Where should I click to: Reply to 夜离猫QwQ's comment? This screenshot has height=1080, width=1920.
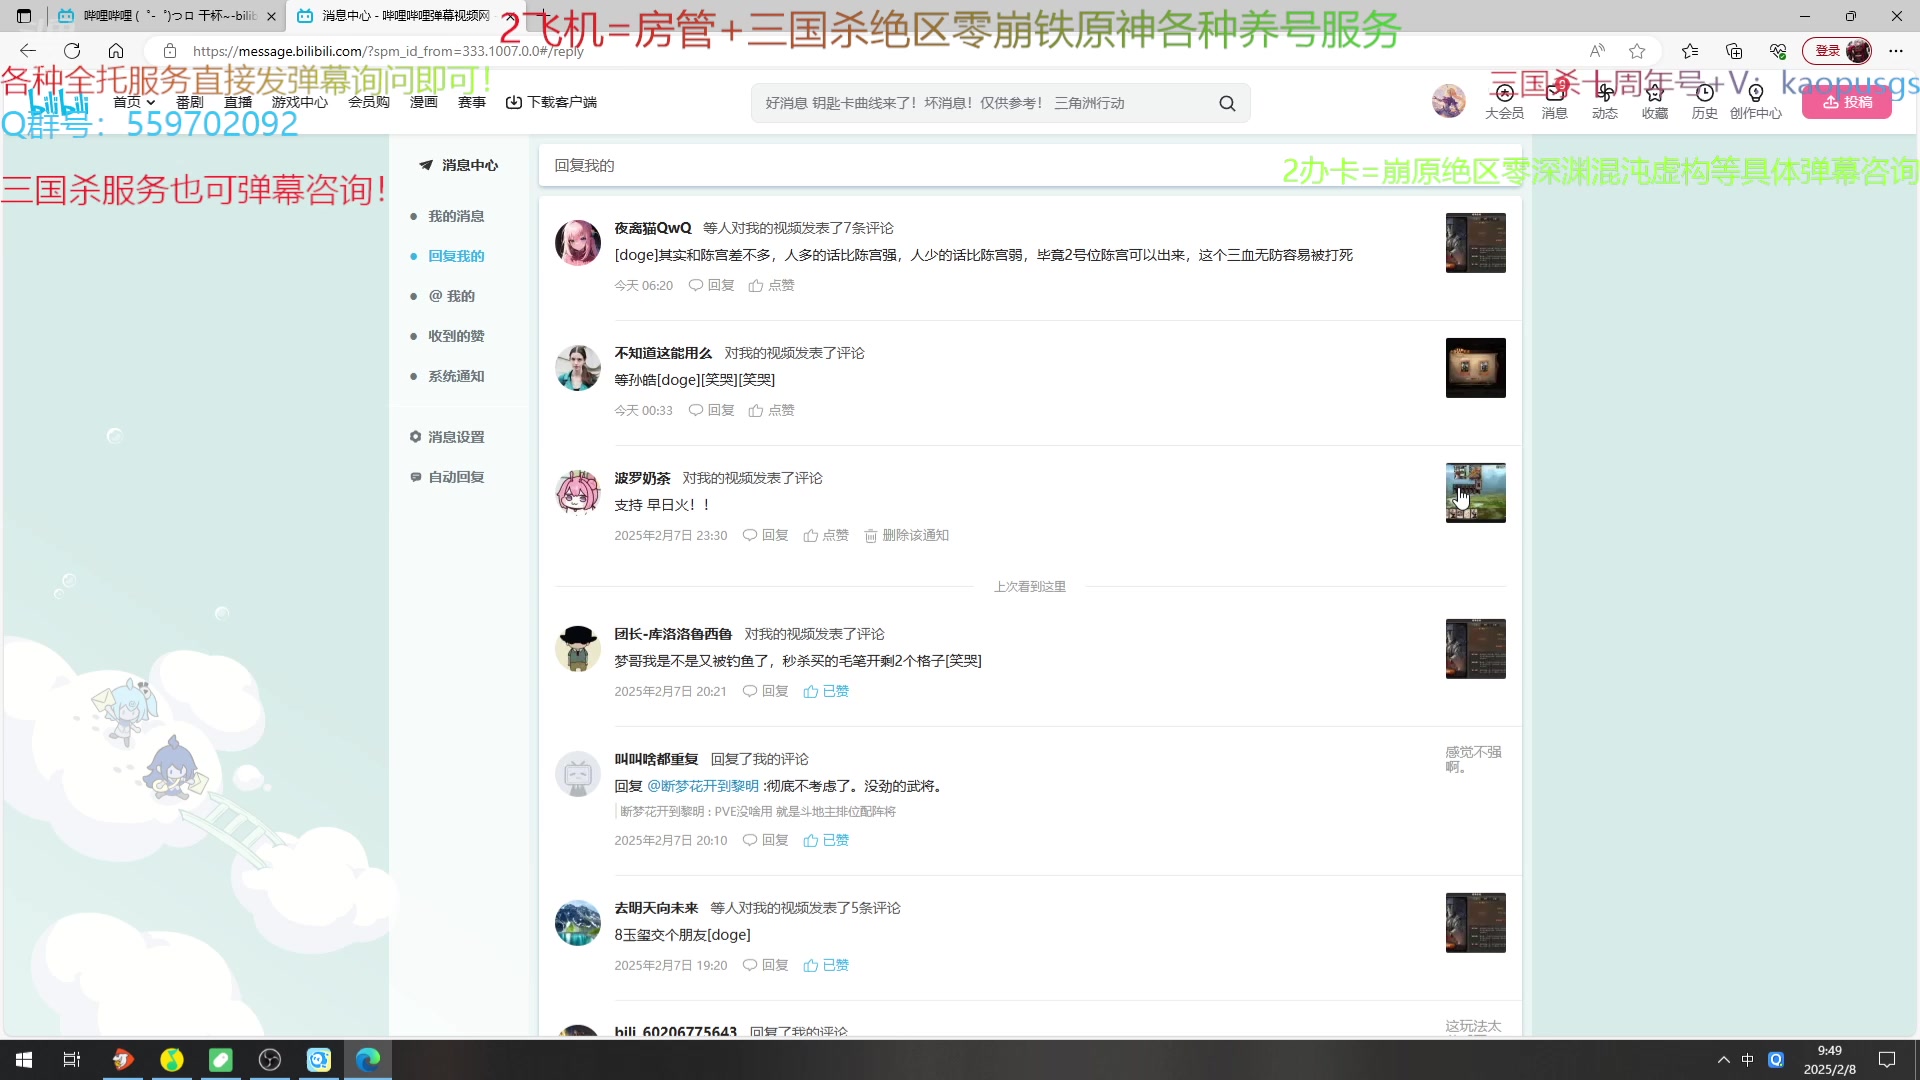711,286
